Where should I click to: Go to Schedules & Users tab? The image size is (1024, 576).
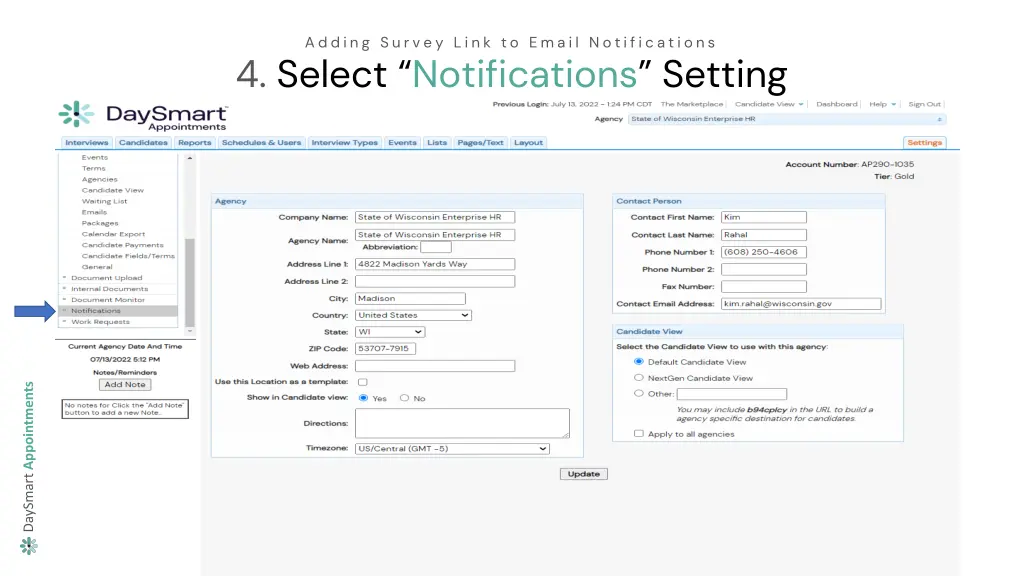(x=261, y=142)
